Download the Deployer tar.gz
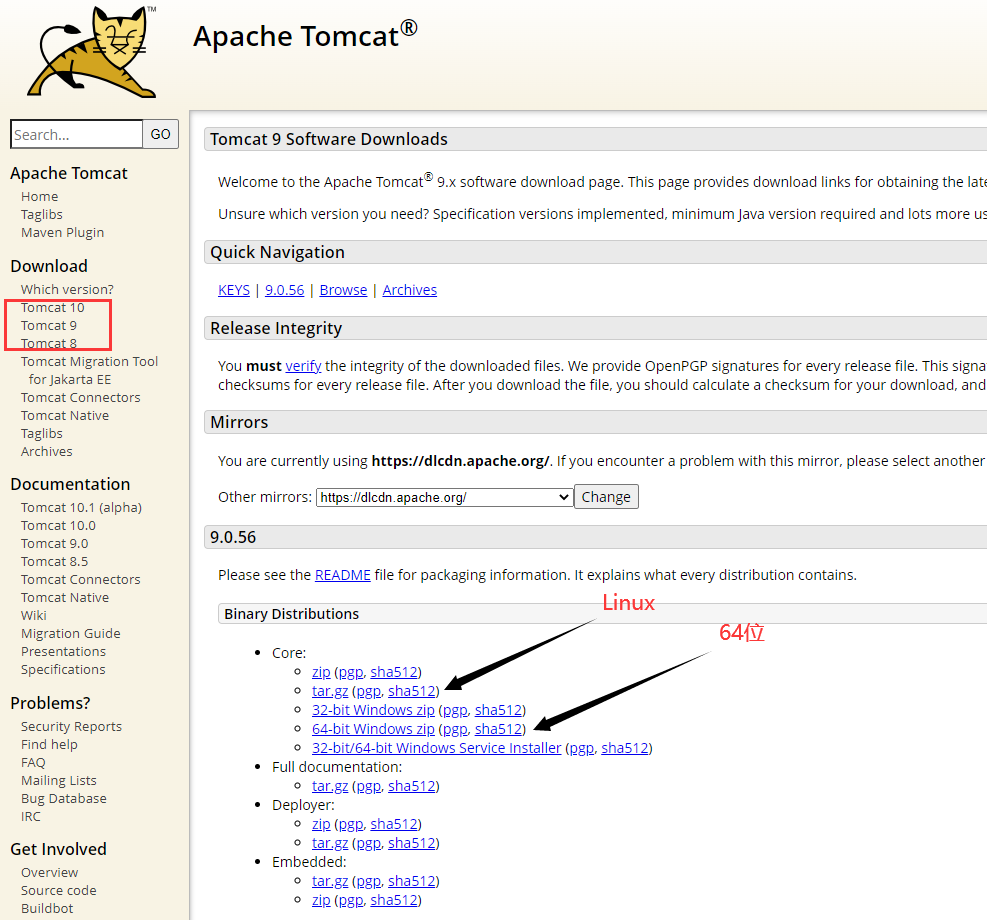This screenshot has width=987, height=920. coord(330,843)
